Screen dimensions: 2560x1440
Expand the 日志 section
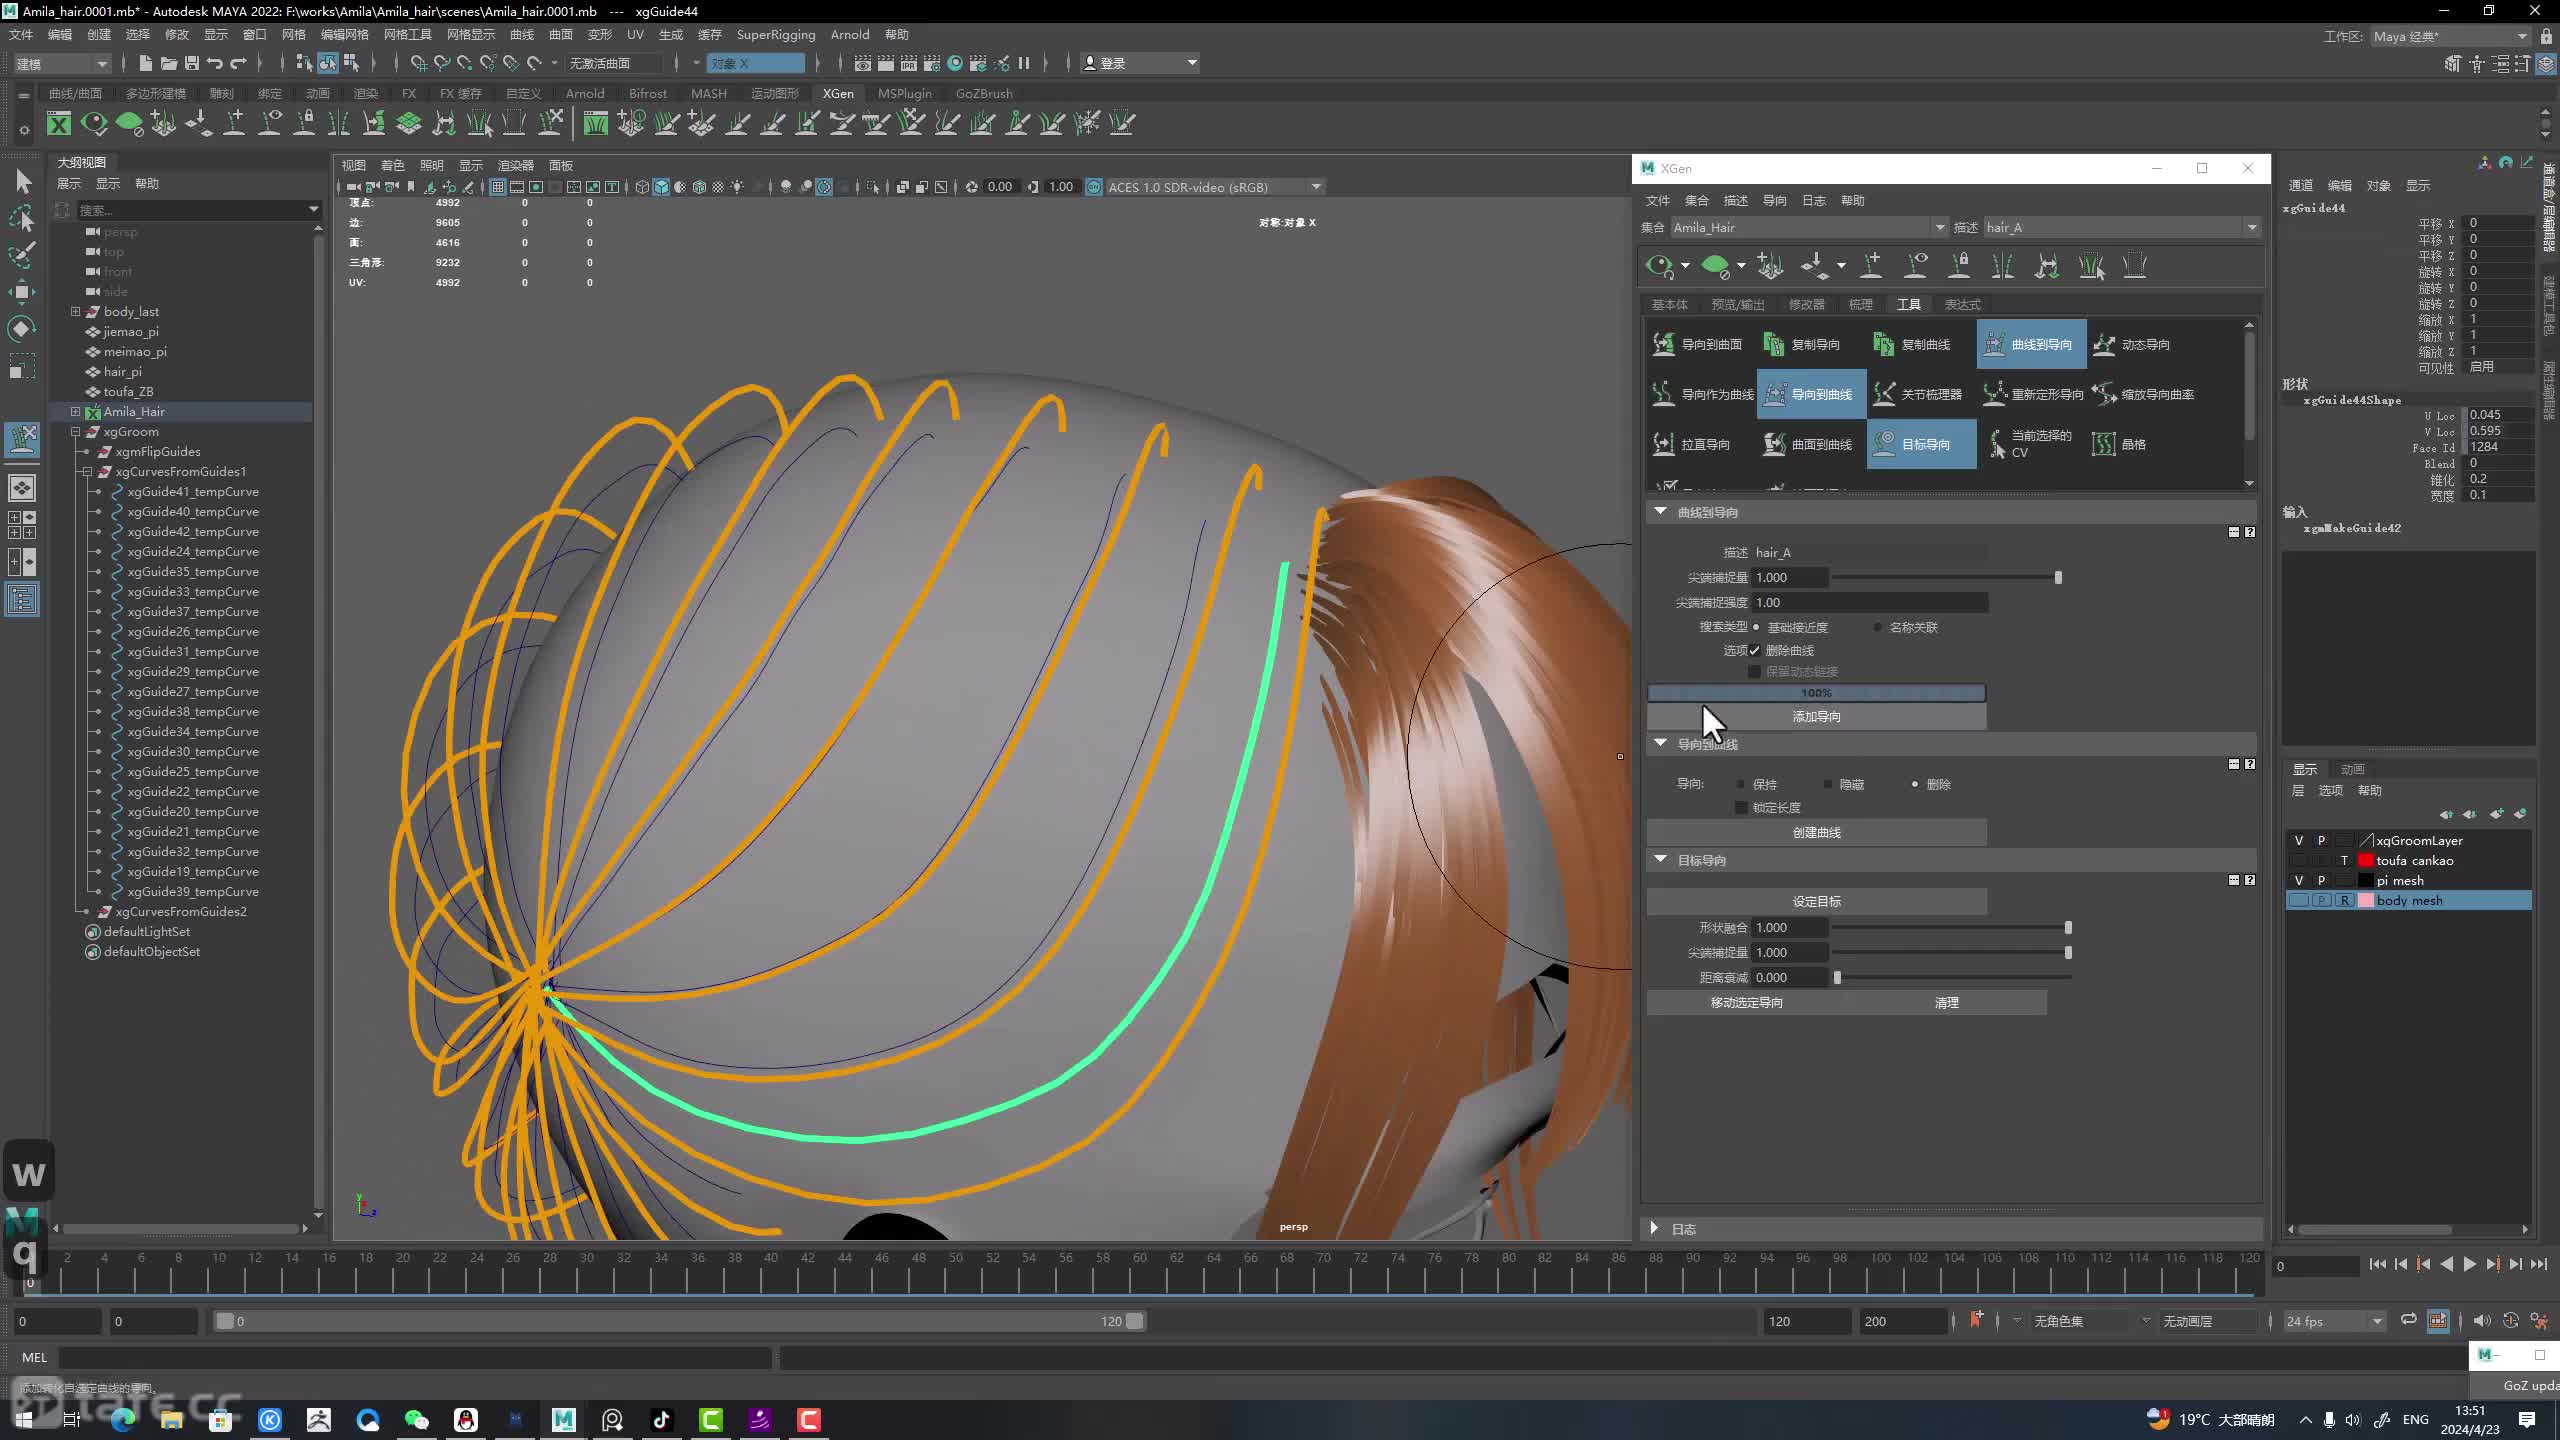1655,1228
